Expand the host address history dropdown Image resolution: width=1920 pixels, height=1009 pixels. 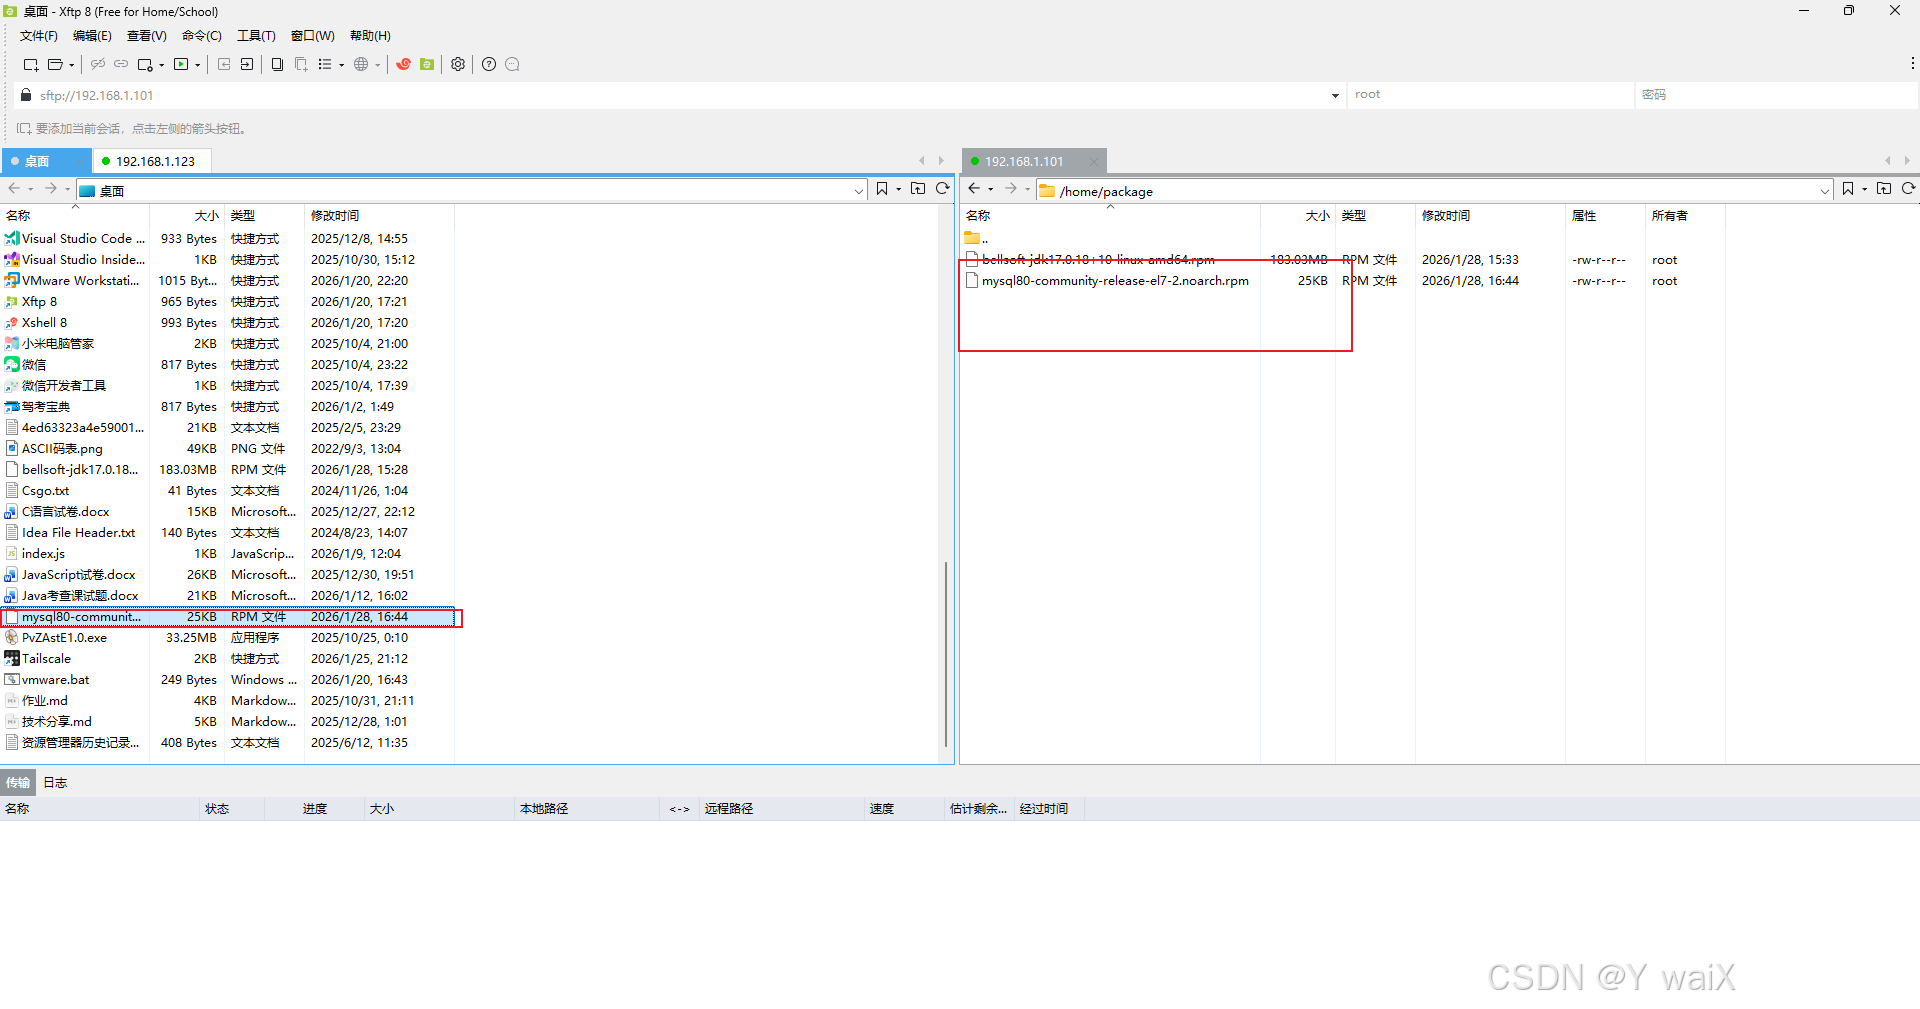(x=1335, y=95)
